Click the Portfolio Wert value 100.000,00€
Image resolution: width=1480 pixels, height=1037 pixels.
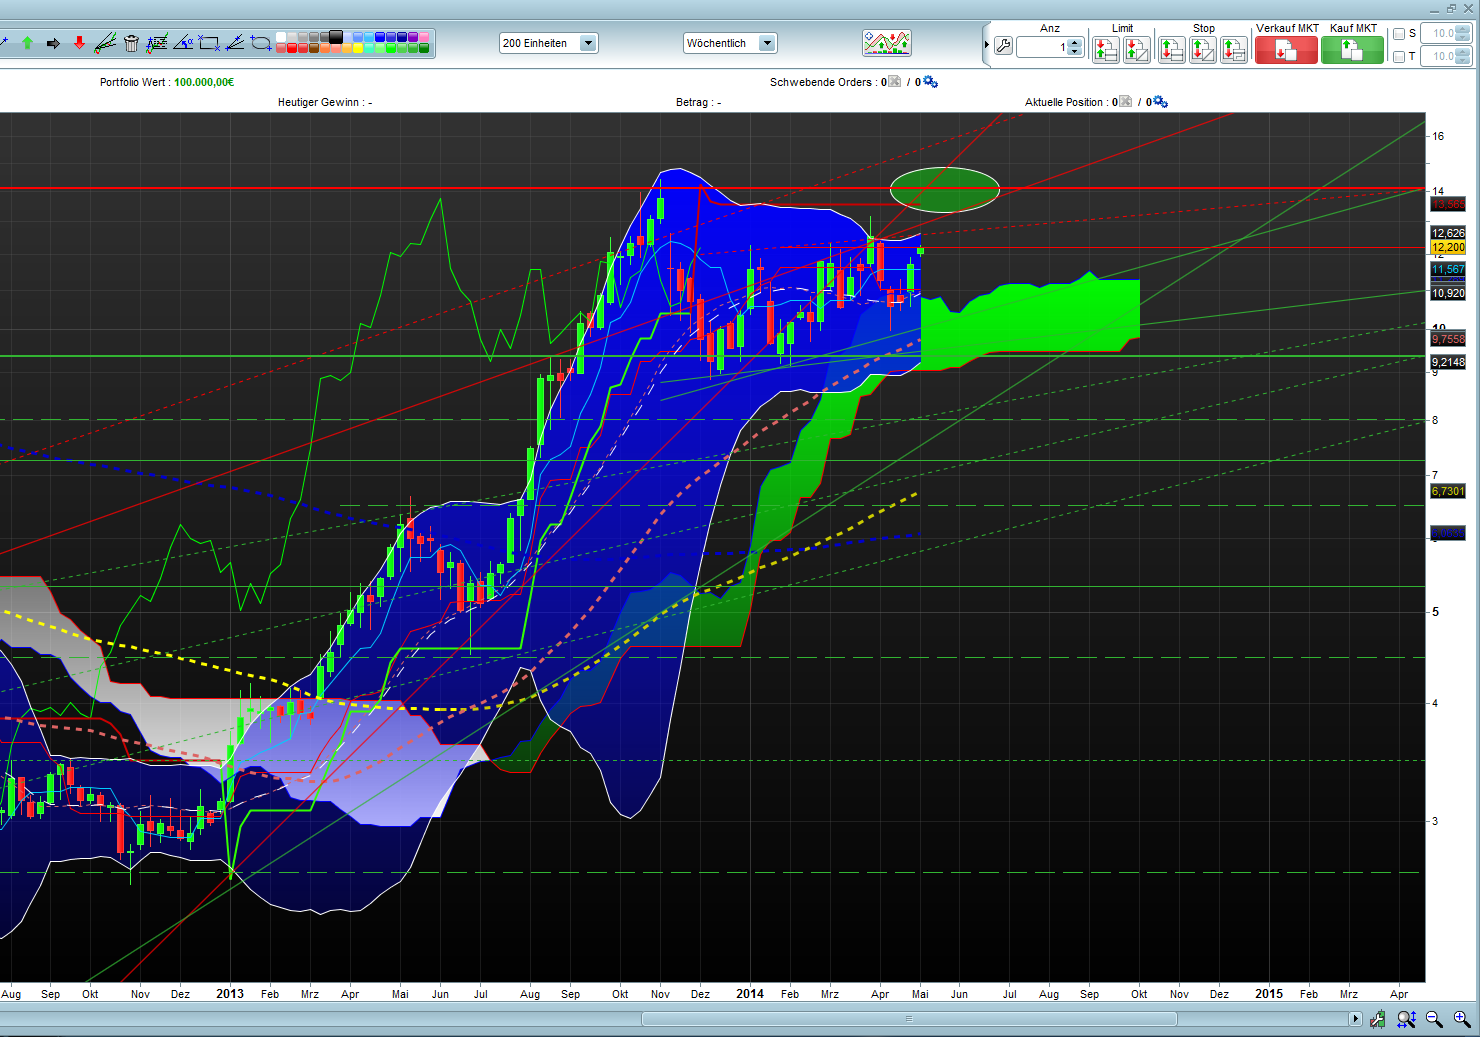(204, 82)
